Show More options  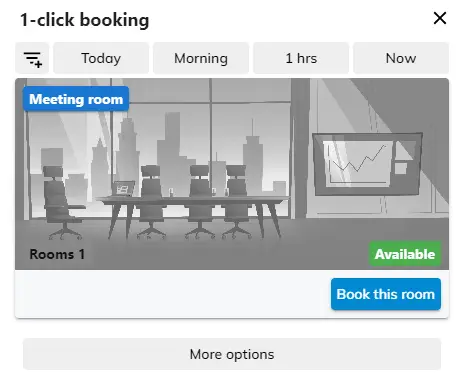[x=232, y=354]
